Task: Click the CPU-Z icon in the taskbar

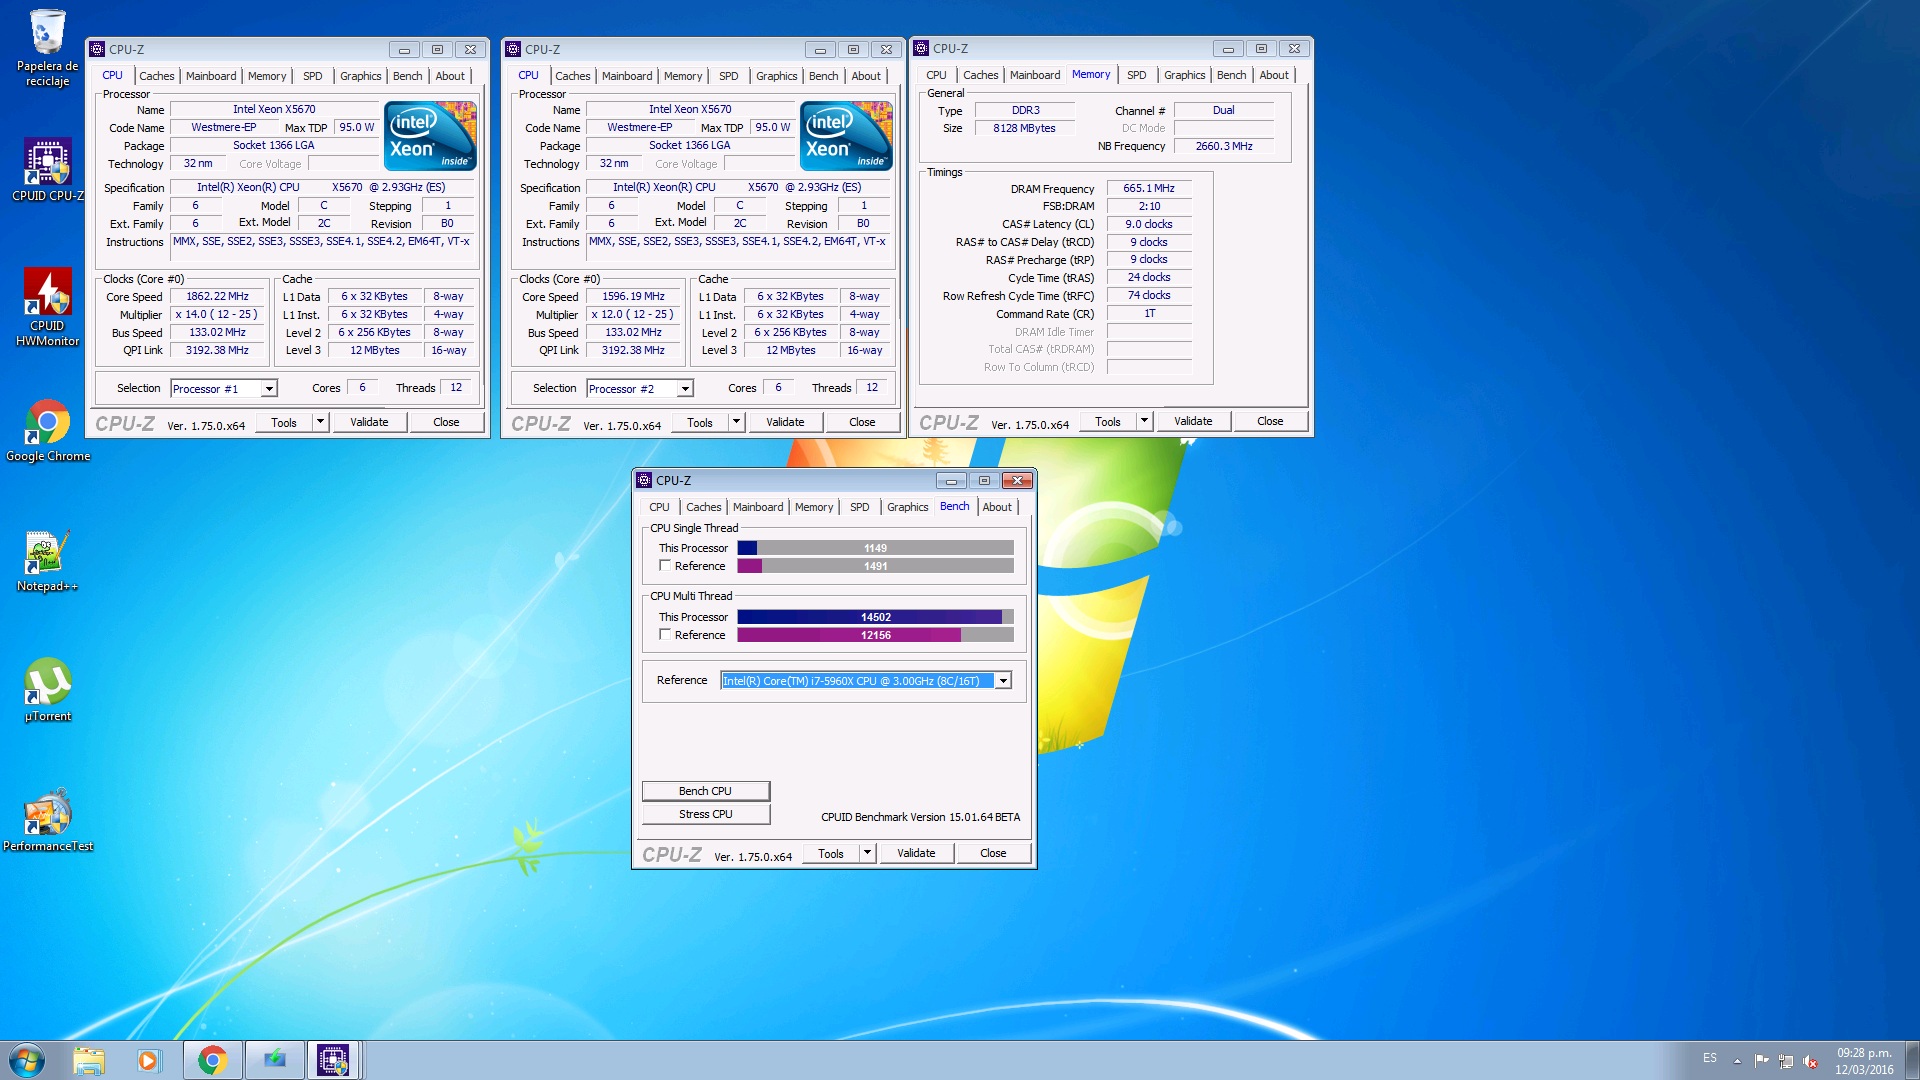Action: [333, 1060]
